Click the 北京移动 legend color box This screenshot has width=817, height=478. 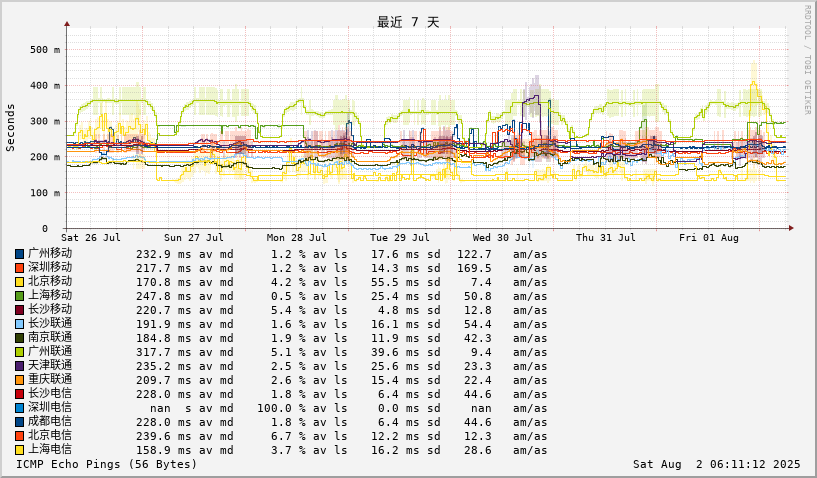19,283
